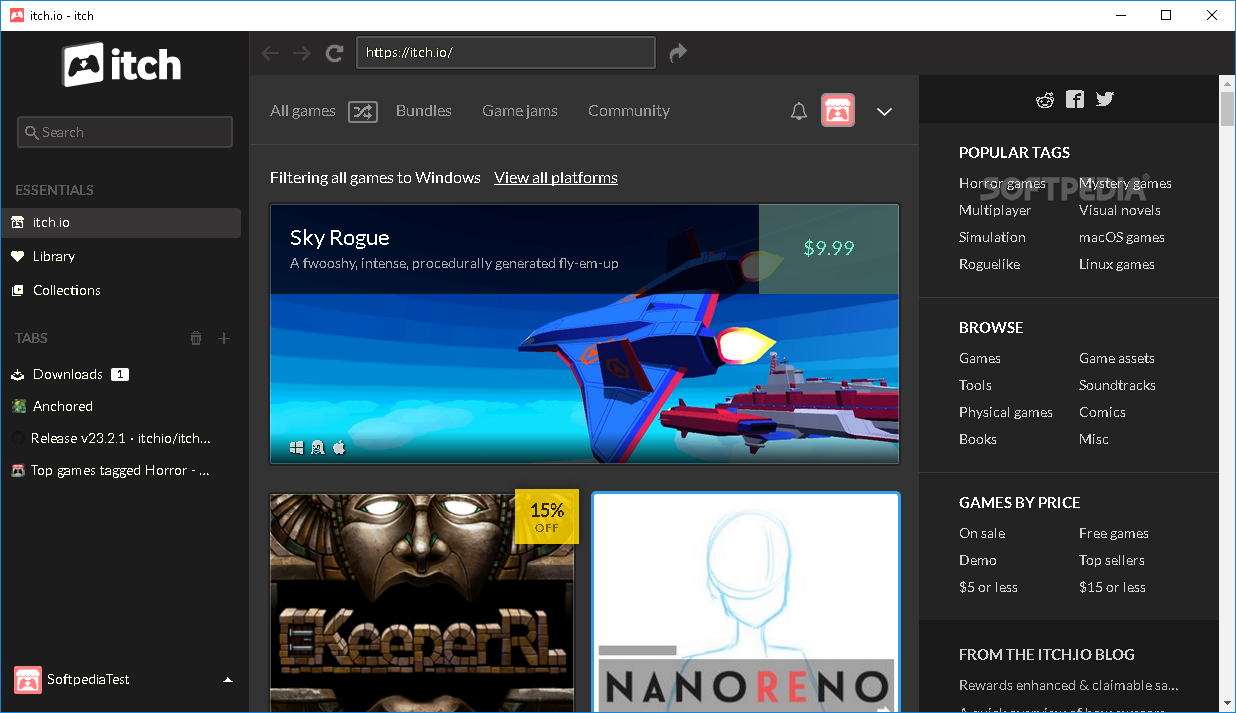Open the KeeperRL game thumbnail
Screen dimensions: 1236x713
click(422, 602)
